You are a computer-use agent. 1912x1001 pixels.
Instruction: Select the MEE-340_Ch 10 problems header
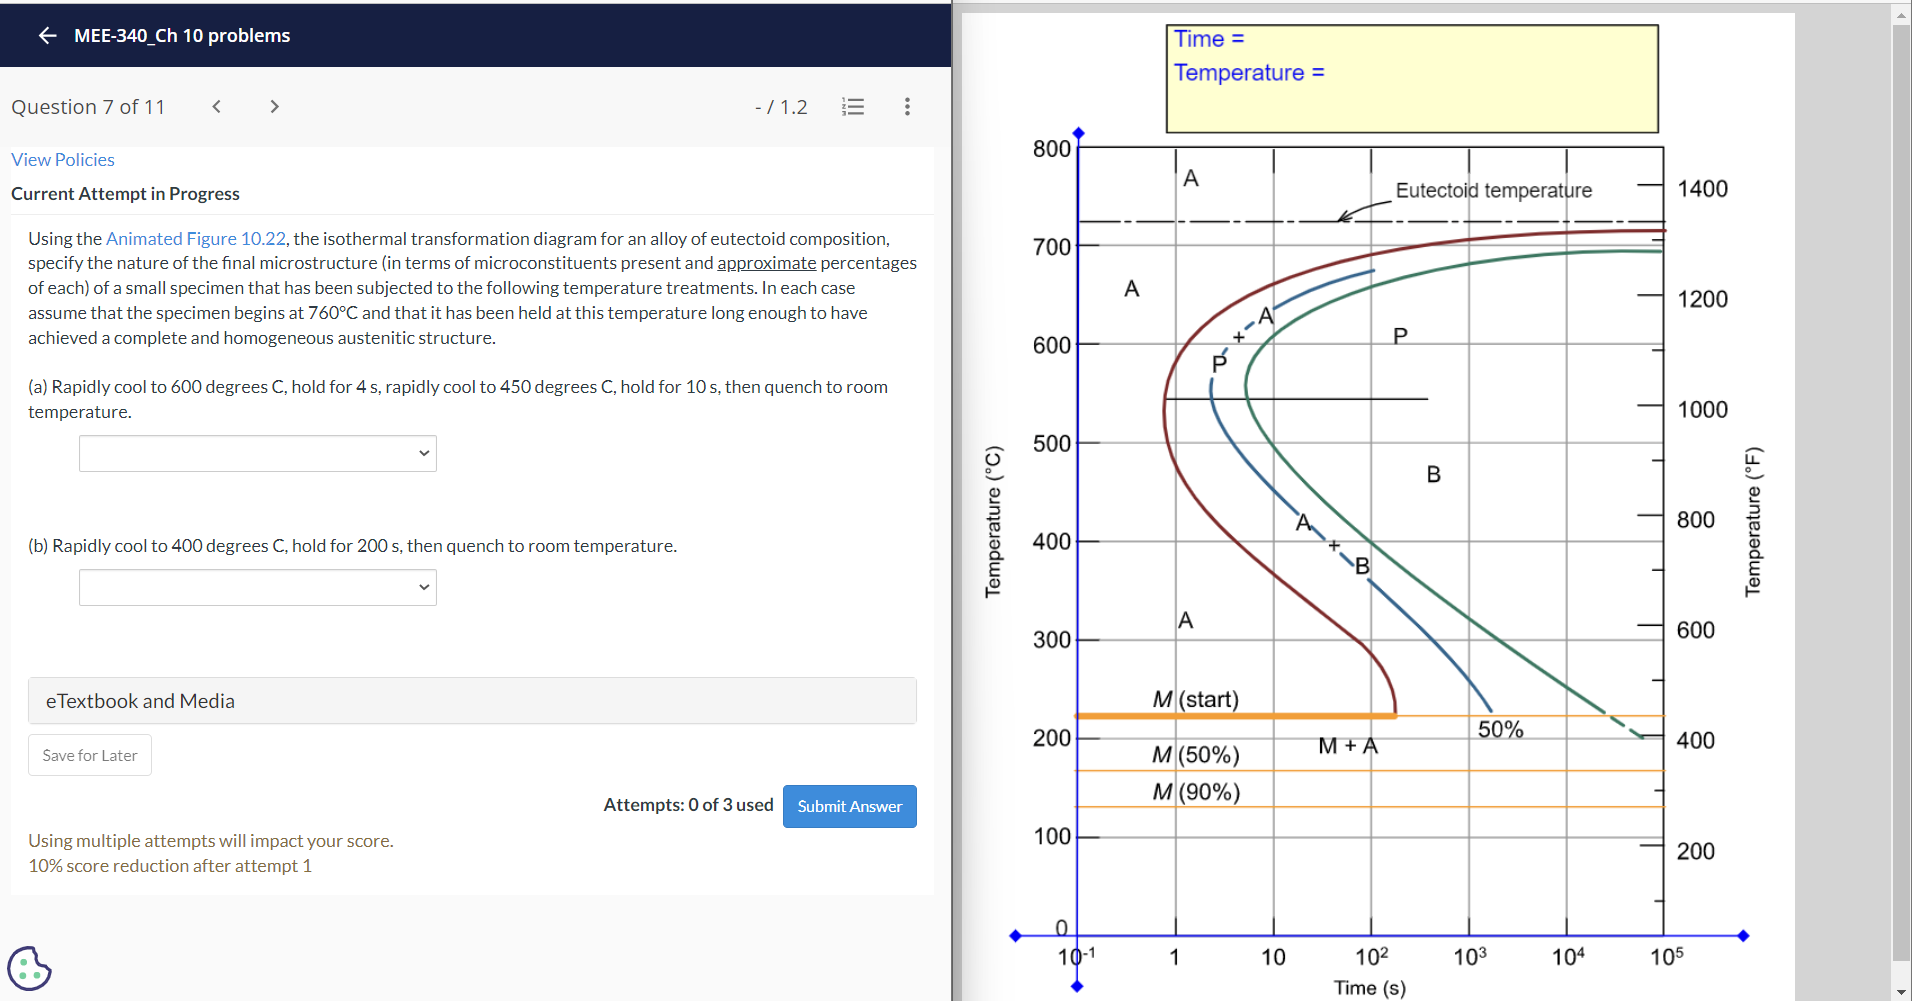182,35
